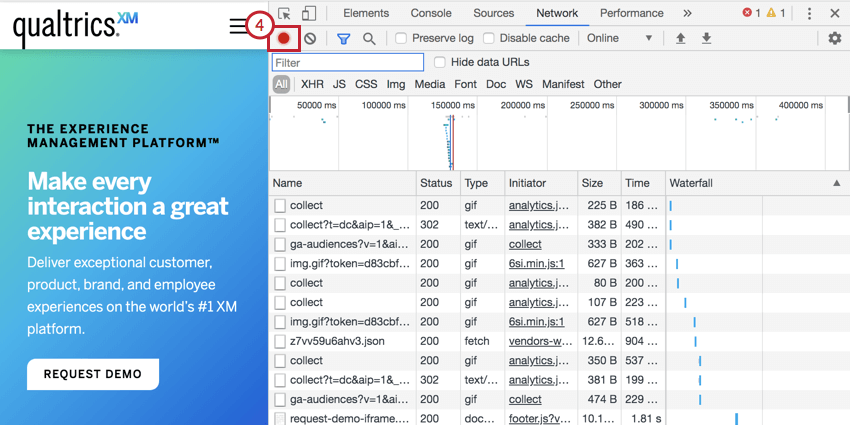Sort by the Type column header

(482, 184)
